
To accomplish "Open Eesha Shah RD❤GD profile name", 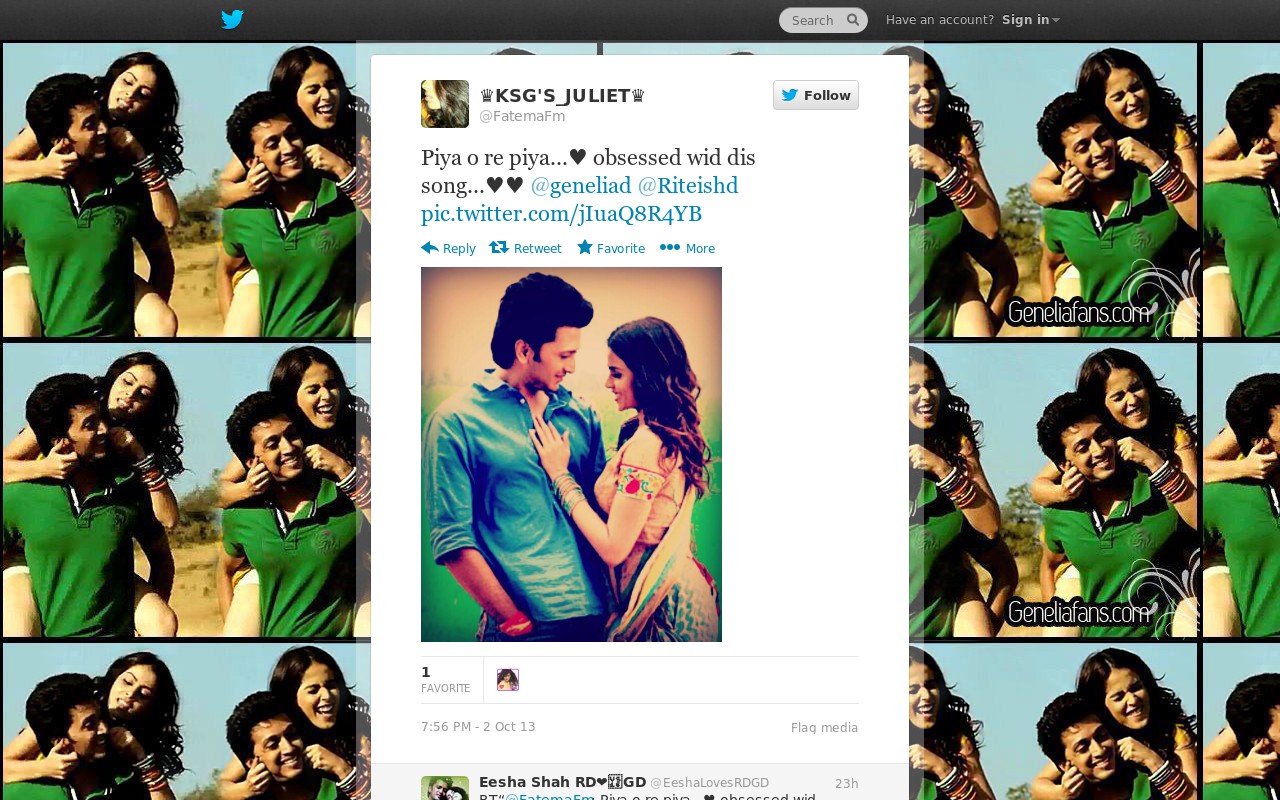I will click(562, 782).
